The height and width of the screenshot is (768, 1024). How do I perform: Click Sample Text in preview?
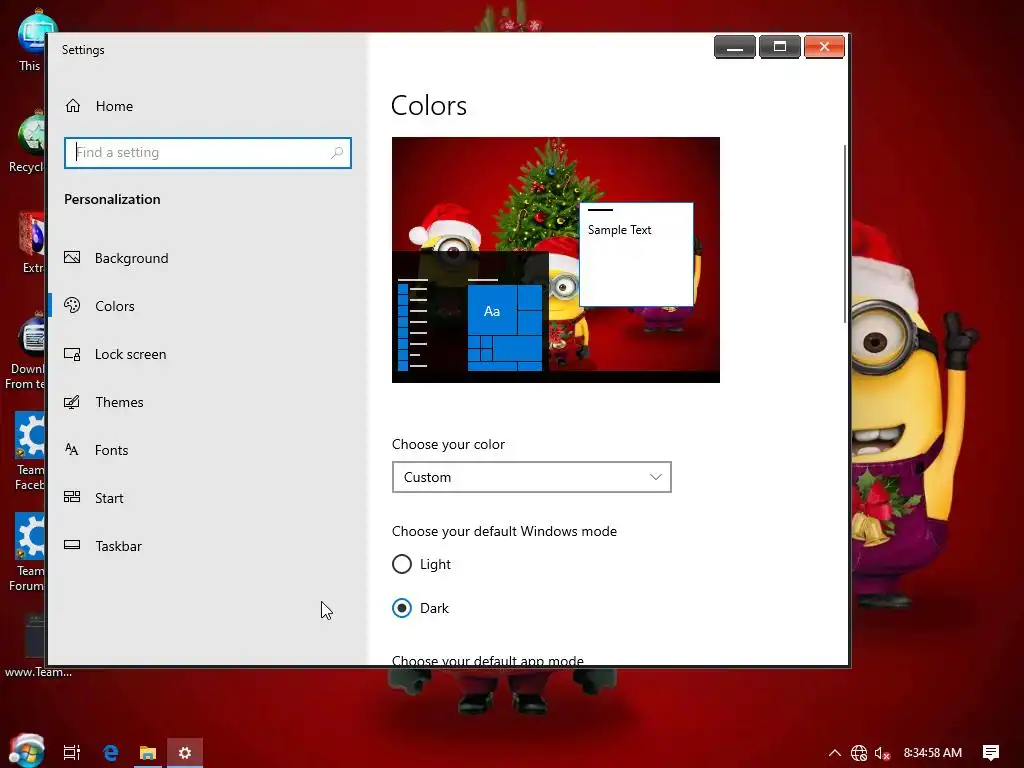coord(619,230)
